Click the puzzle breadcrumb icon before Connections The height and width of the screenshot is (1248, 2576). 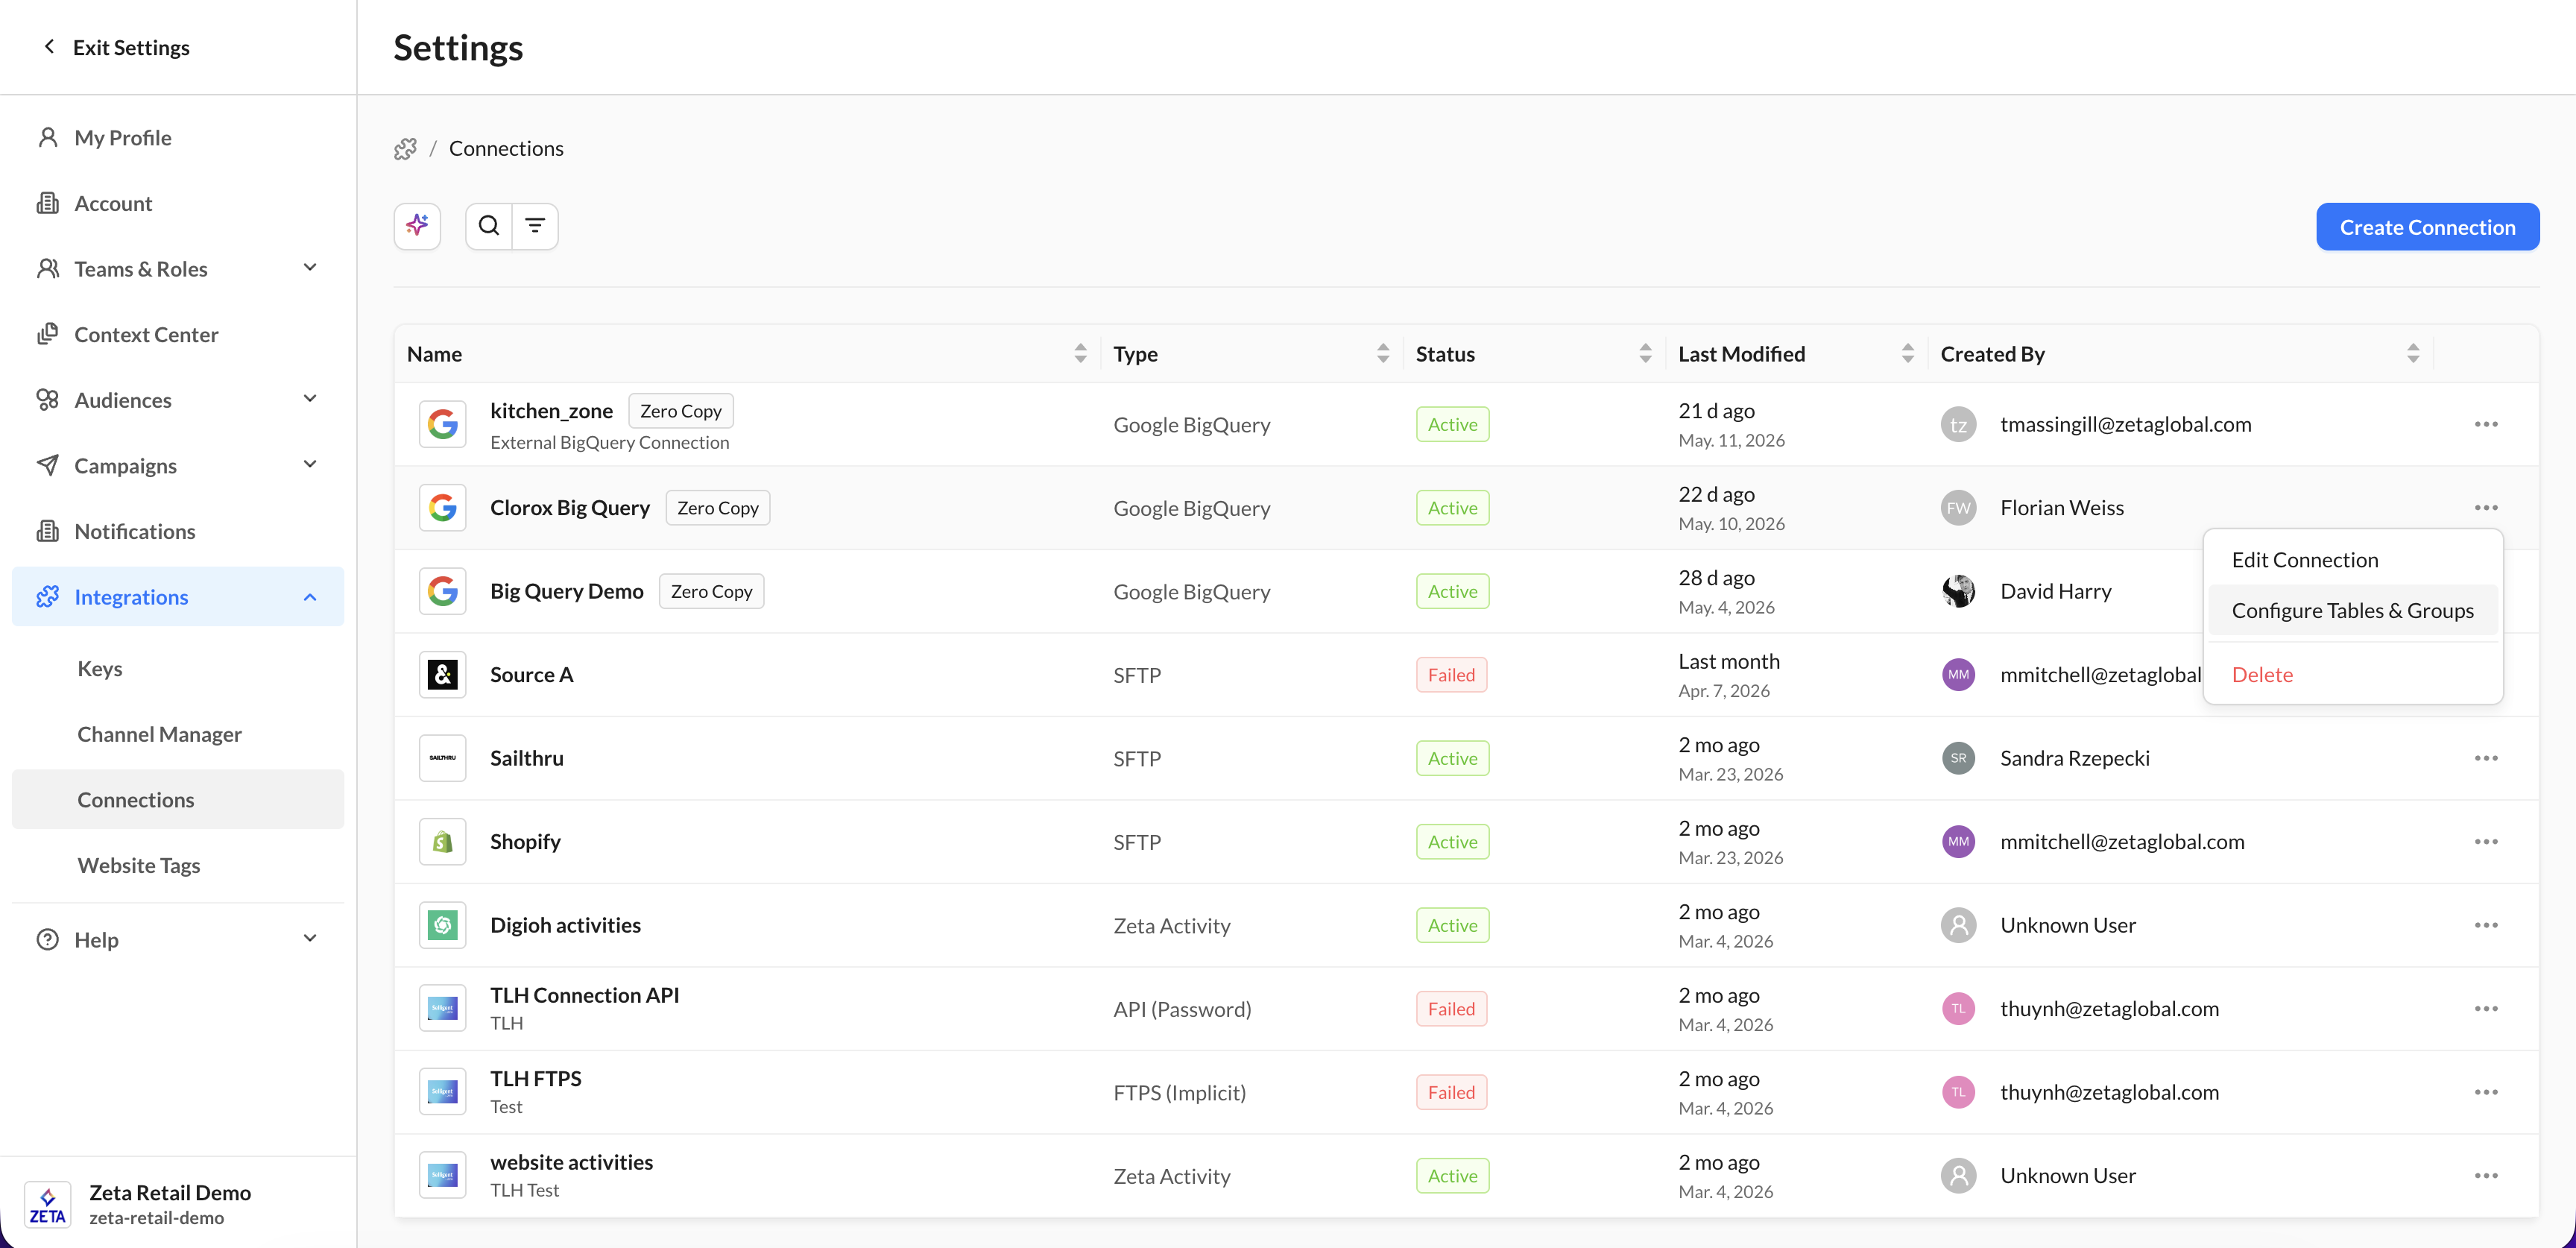[x=405, y=149]
